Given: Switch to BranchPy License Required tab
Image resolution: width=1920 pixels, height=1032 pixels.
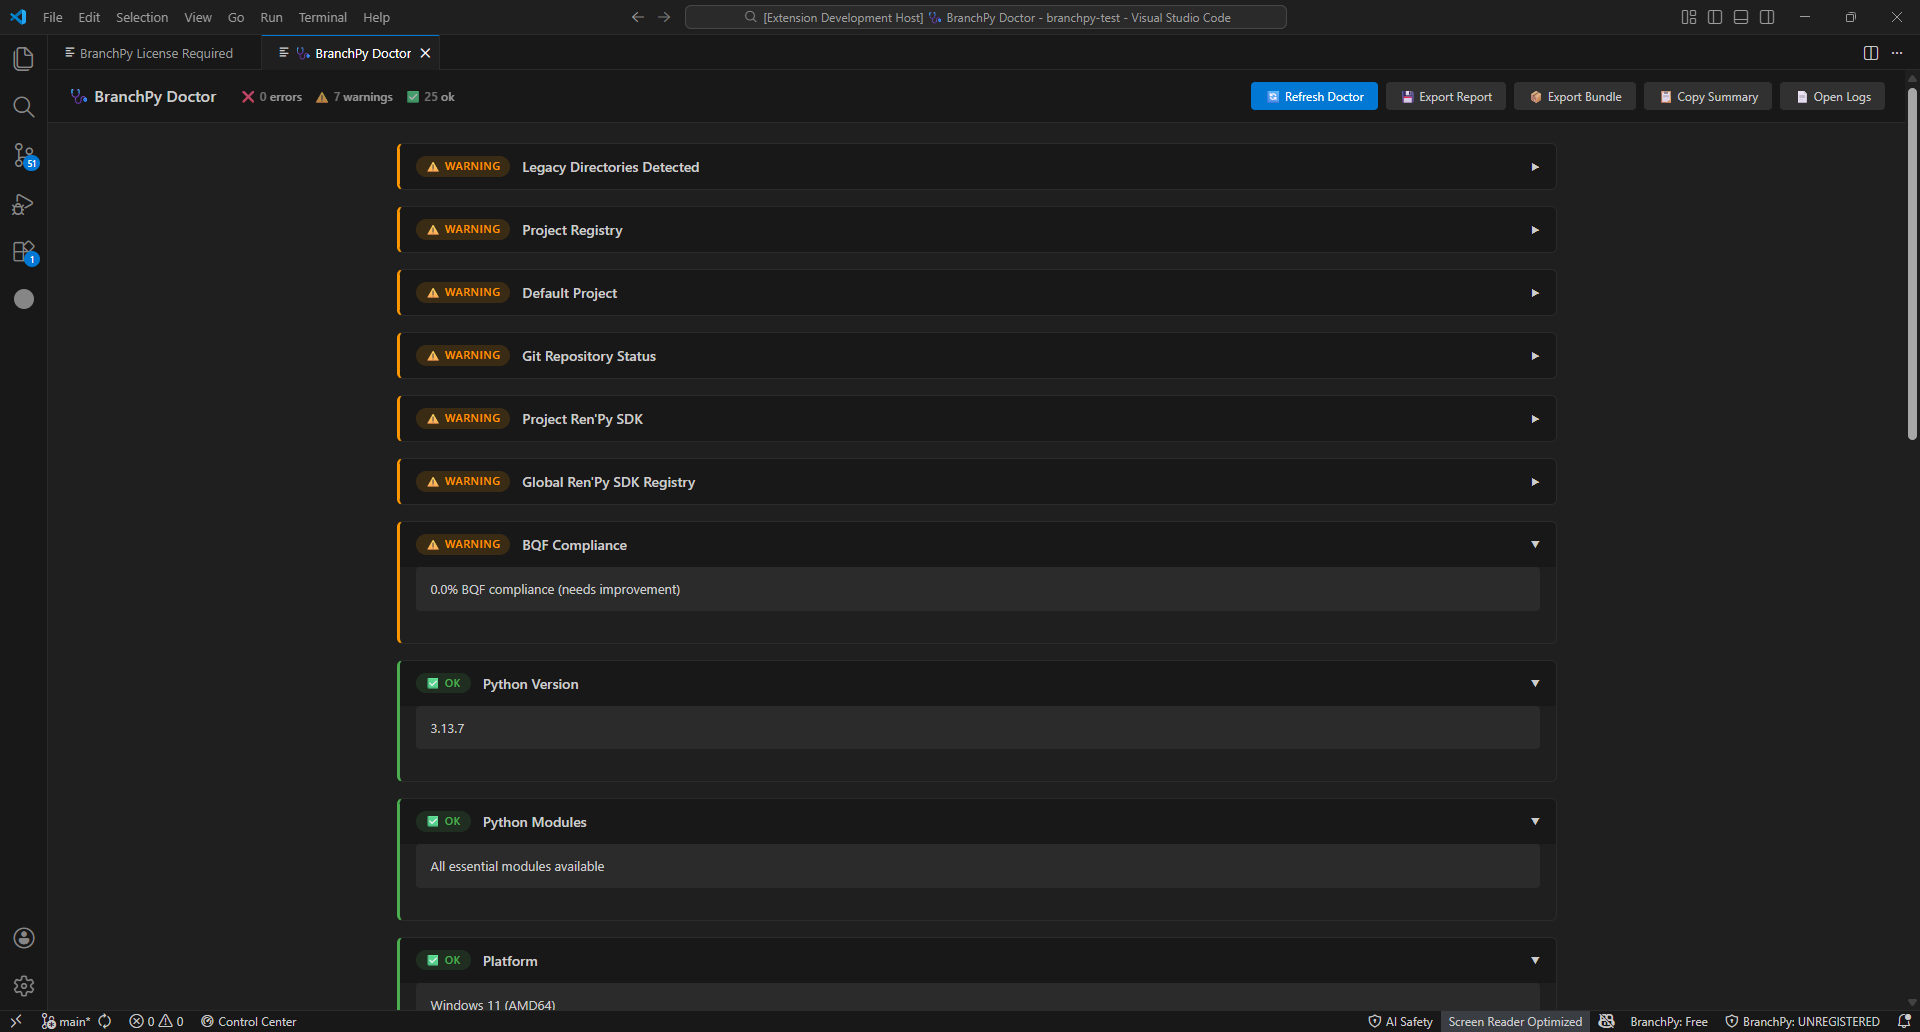Looking at the screenshot, I should tap(155, 53).
